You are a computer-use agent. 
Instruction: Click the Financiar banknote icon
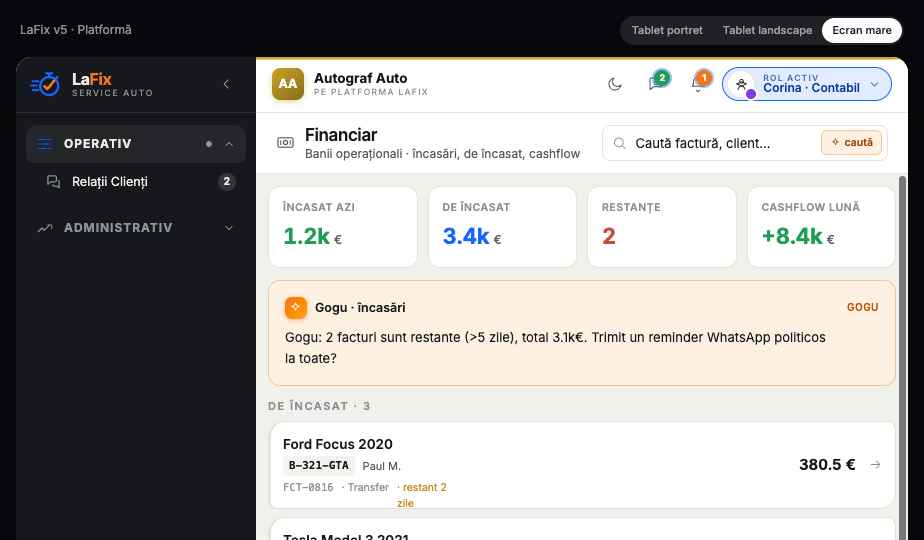point(285,143)
